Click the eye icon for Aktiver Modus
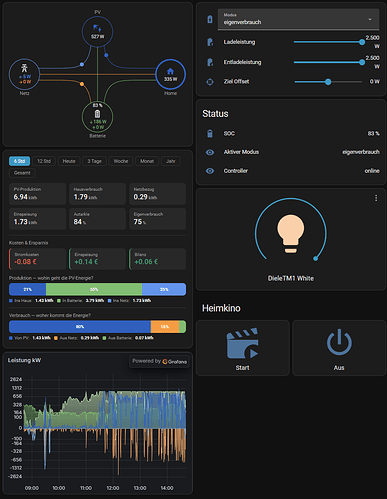 point(210,152)
